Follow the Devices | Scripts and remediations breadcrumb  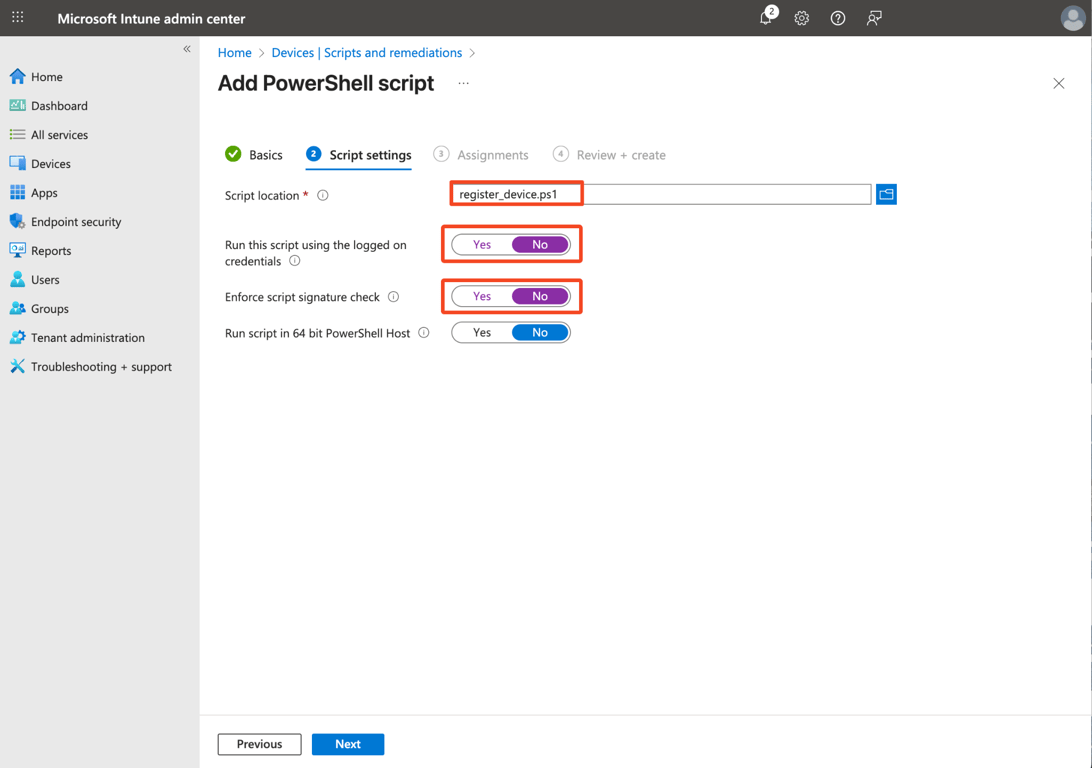(366, 53)
